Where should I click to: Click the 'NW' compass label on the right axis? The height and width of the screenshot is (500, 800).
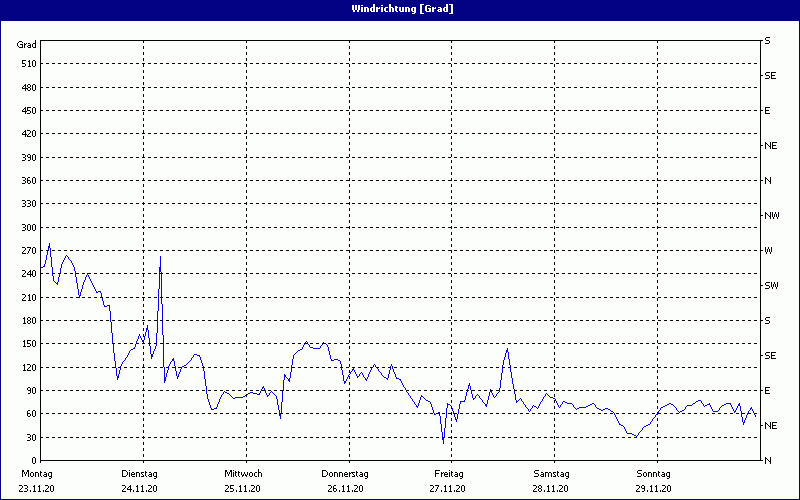771,216
